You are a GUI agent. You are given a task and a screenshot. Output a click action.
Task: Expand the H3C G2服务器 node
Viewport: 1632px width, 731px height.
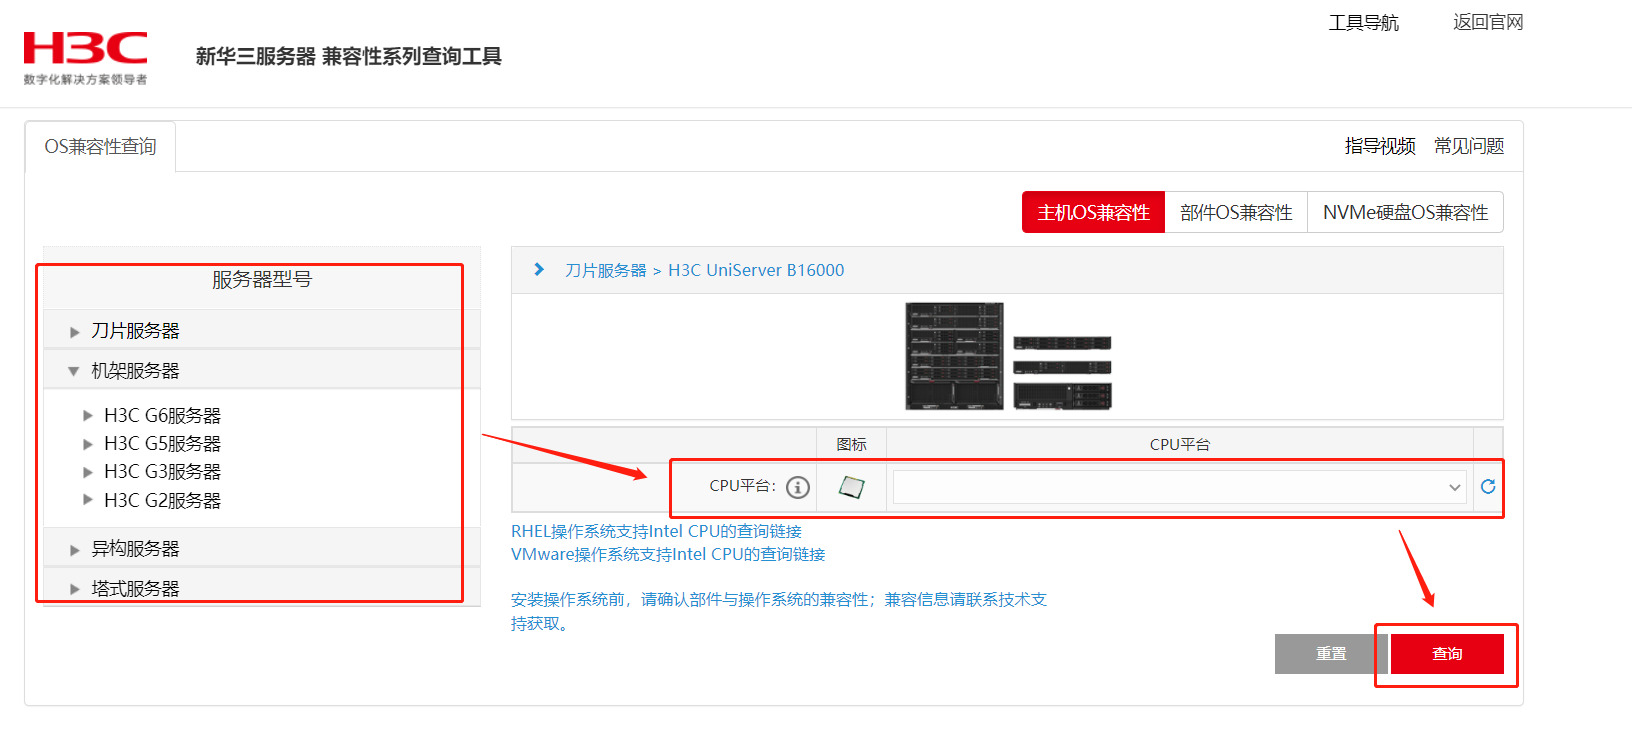(x=88, y=500)
